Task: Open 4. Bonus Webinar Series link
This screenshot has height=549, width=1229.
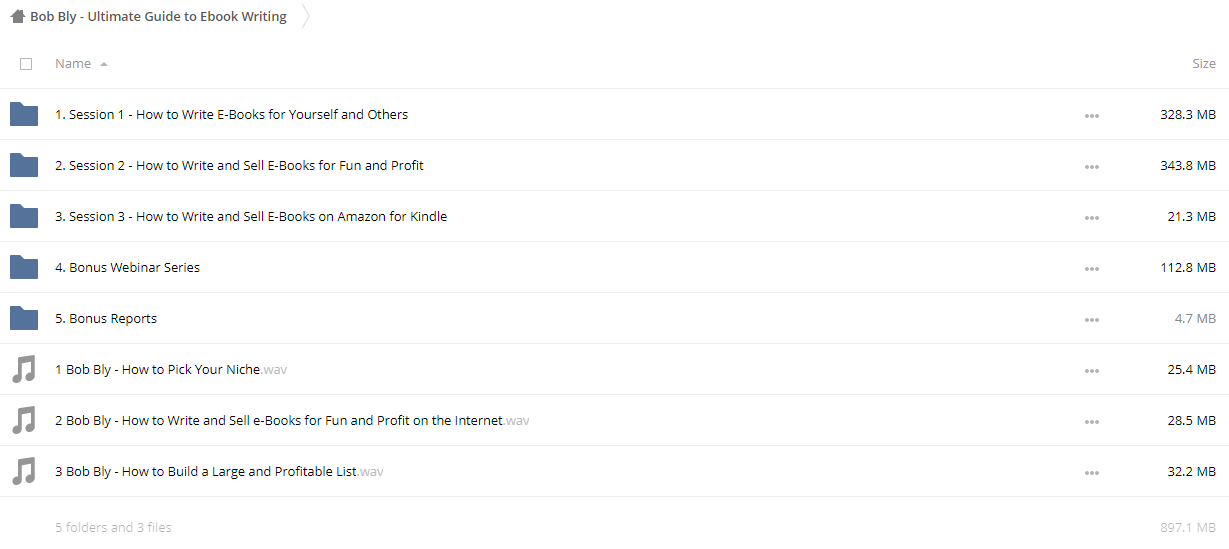Action: pos(127,267)
